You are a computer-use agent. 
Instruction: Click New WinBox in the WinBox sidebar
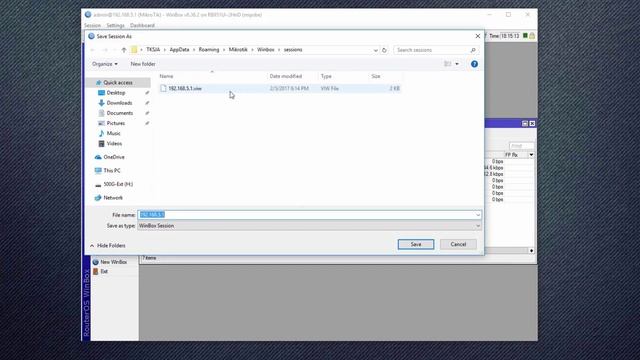pos(113,262)
